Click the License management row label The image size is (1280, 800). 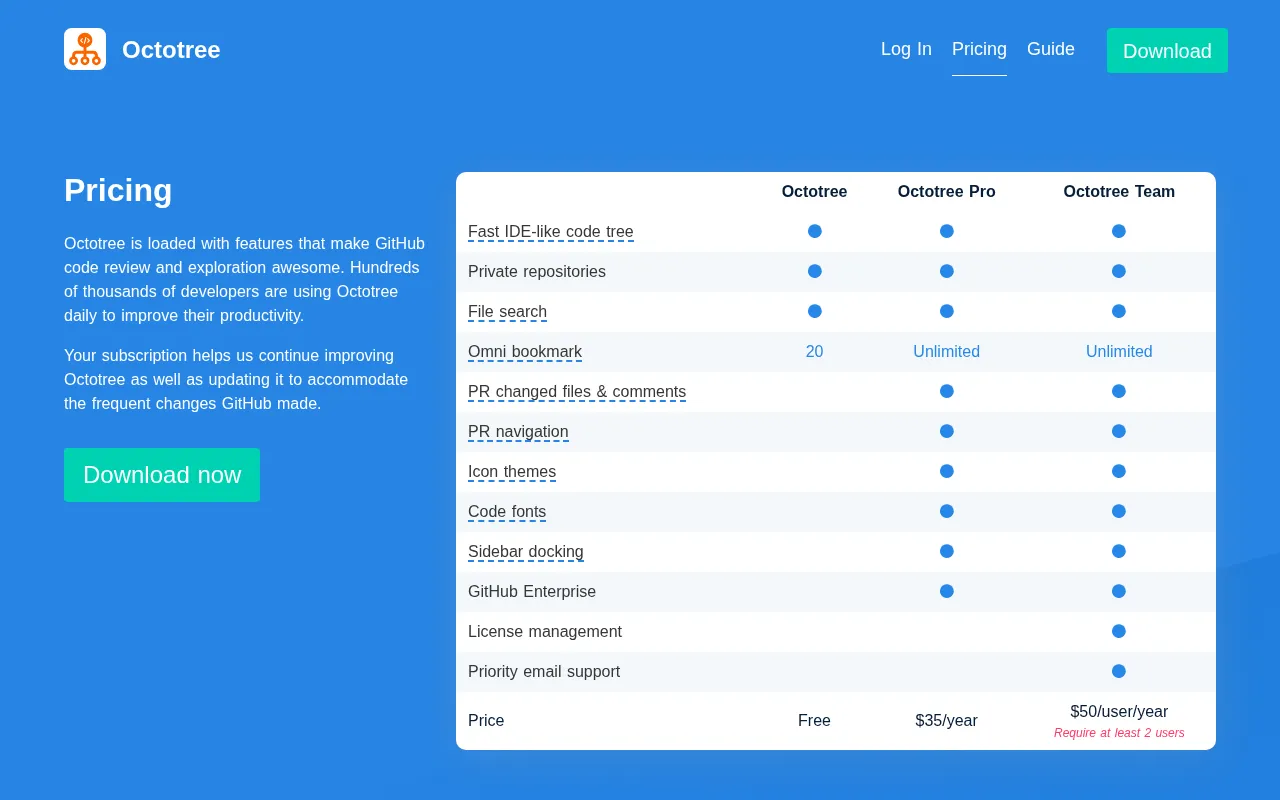point(545,632)
